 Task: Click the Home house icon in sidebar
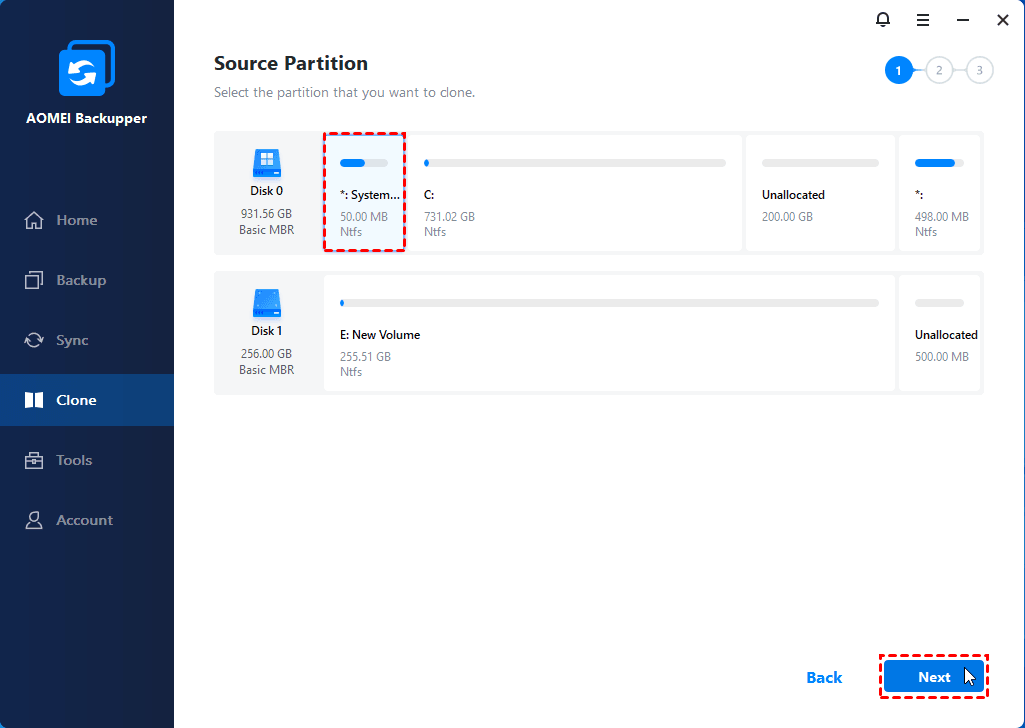[x=34, y=220]
